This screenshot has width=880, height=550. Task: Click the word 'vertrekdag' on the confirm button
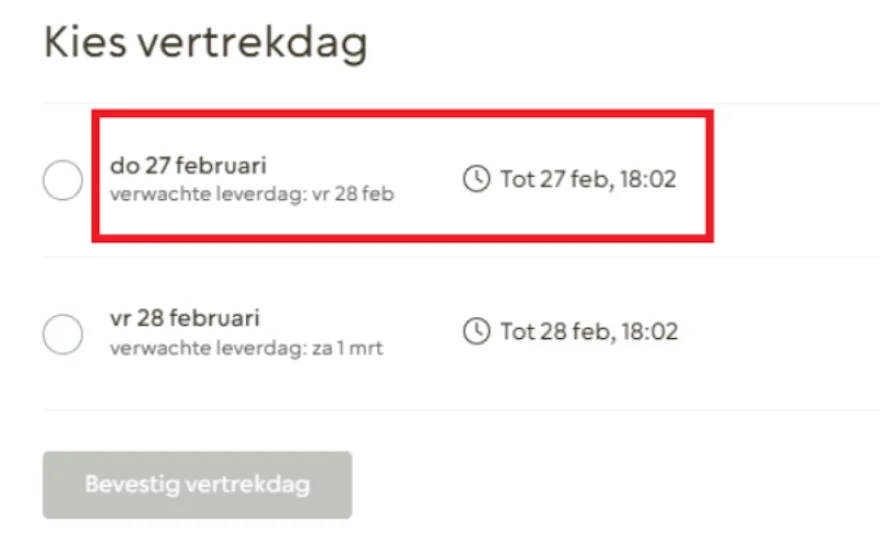click(248, 485)
